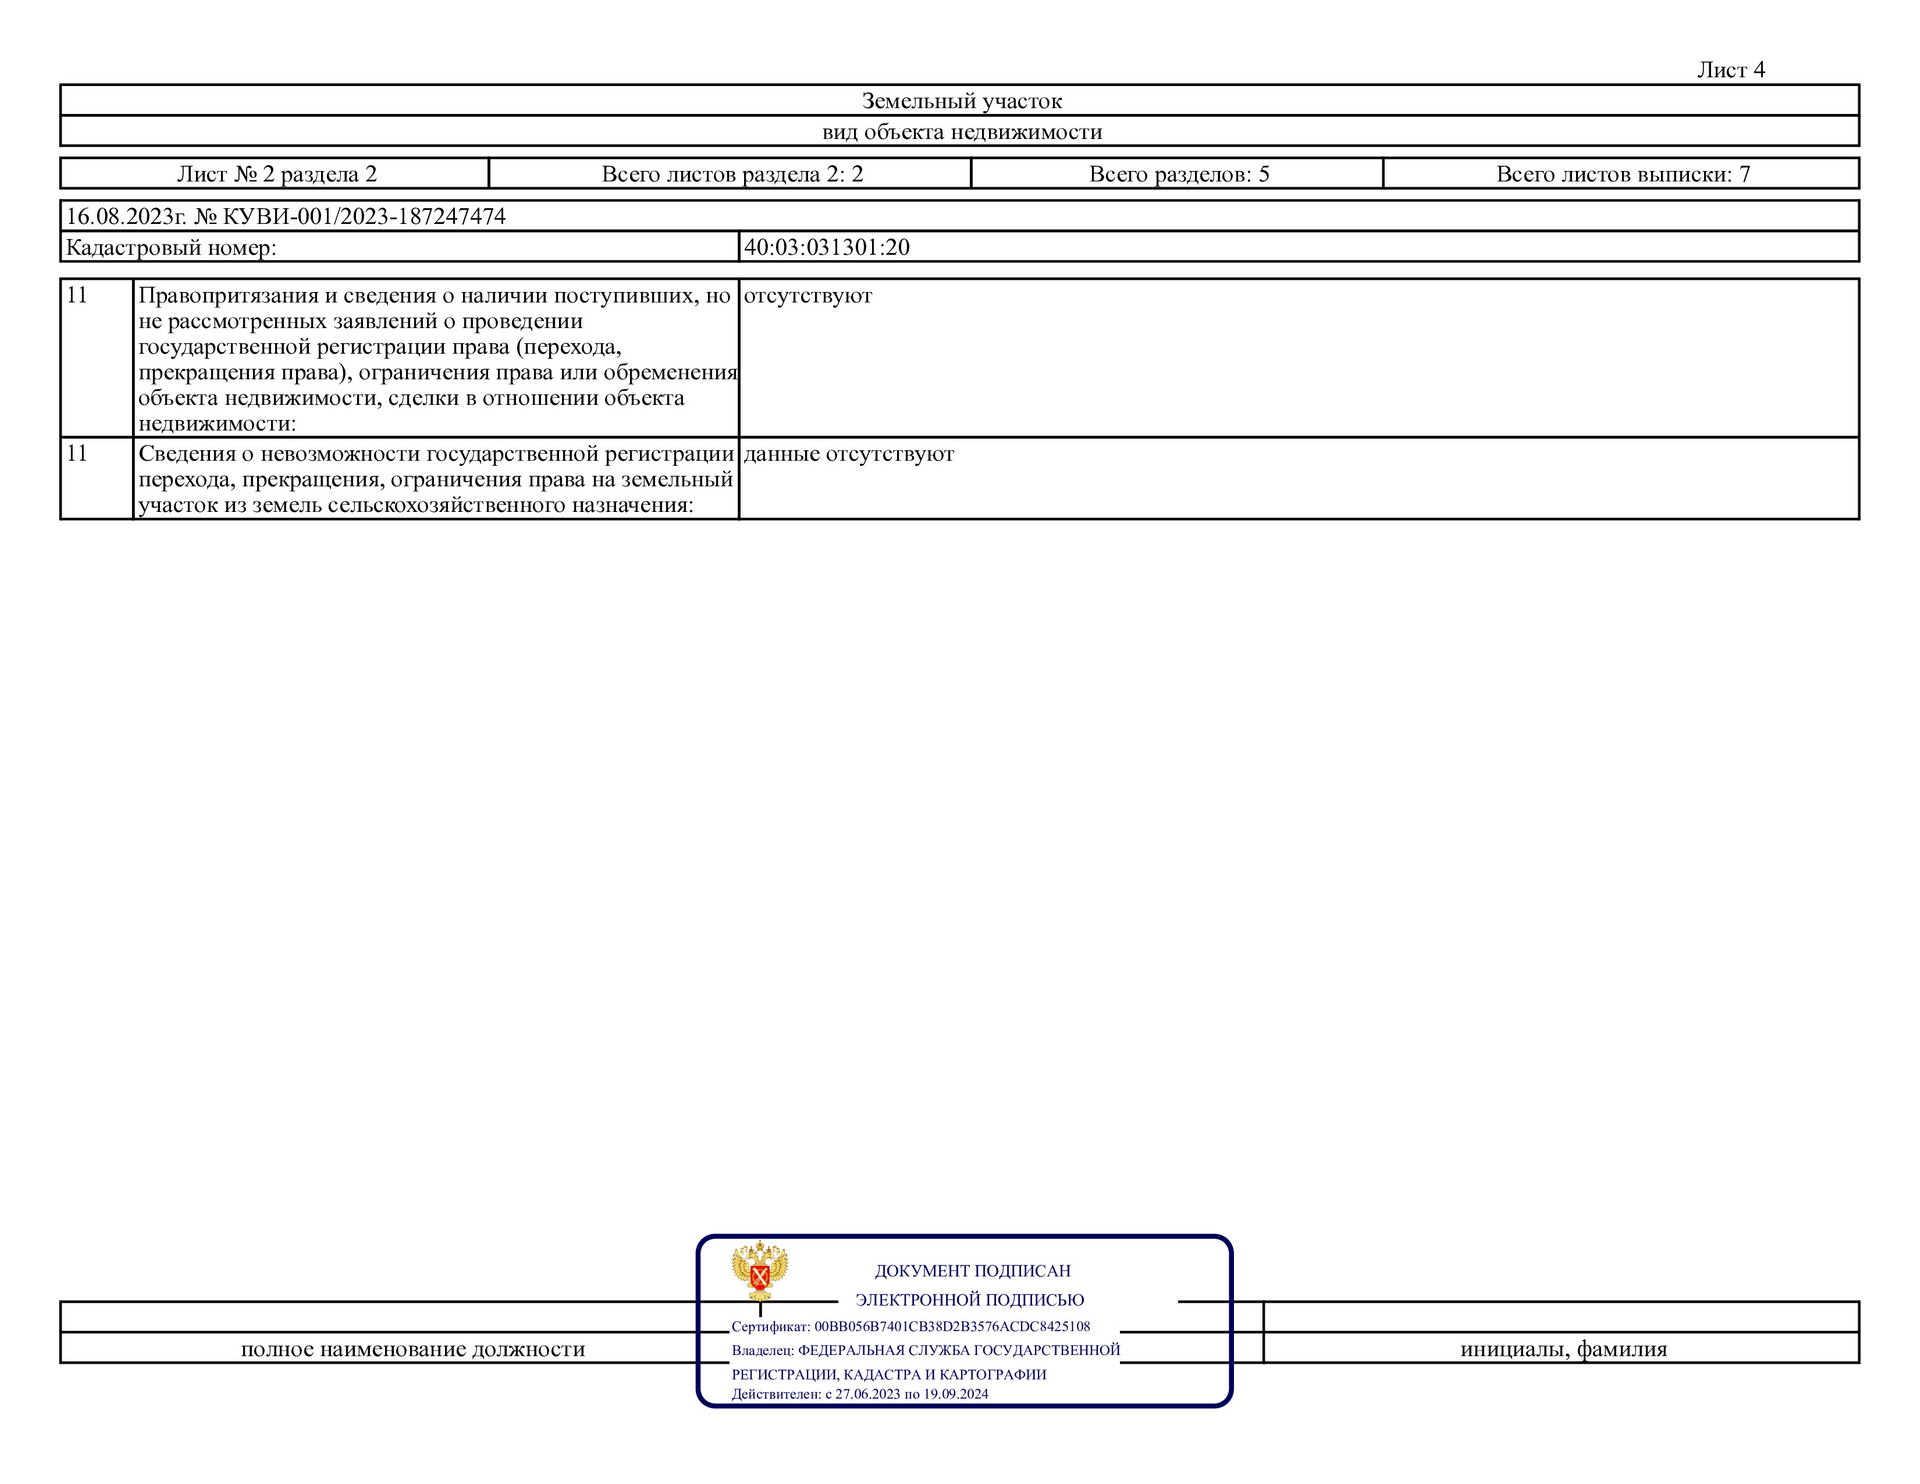Select 'Всего листов раздела 2: 2' cell
The width and height of the screenshot is (1920, 1484).
pyautogui.click(x=731, y=174)
